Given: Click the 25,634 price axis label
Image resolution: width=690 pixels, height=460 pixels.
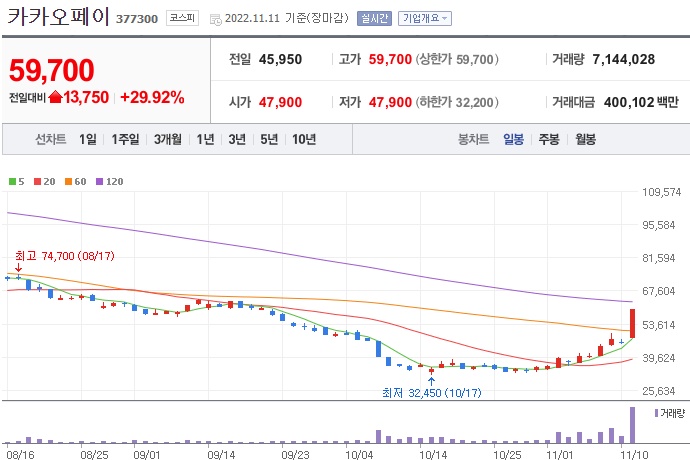Looking at the screenshot, I should [x=659, y=391].
